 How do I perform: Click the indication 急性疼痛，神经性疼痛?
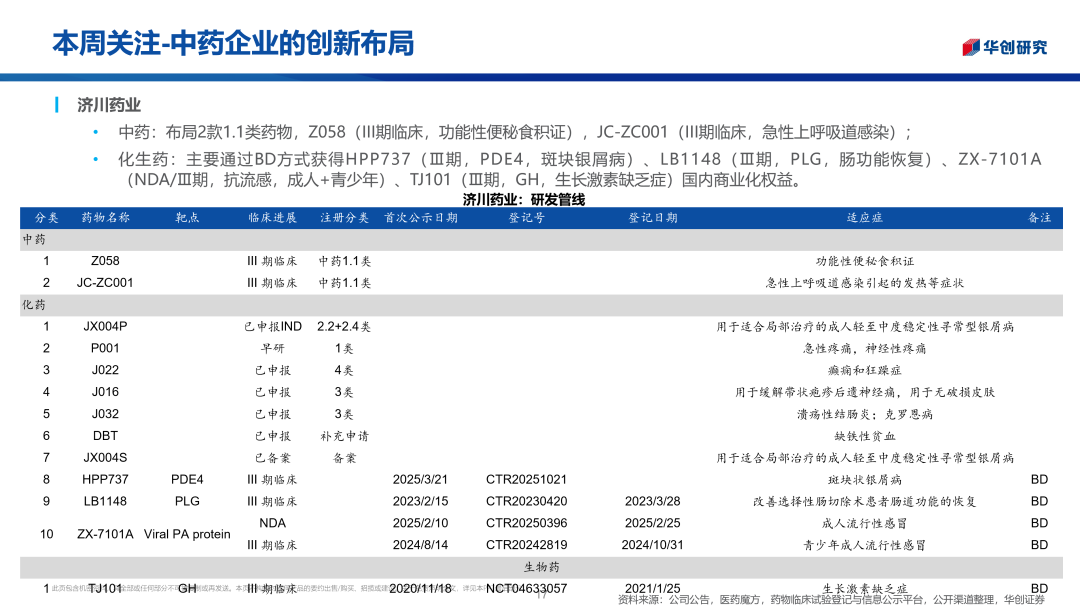point(864,349)
